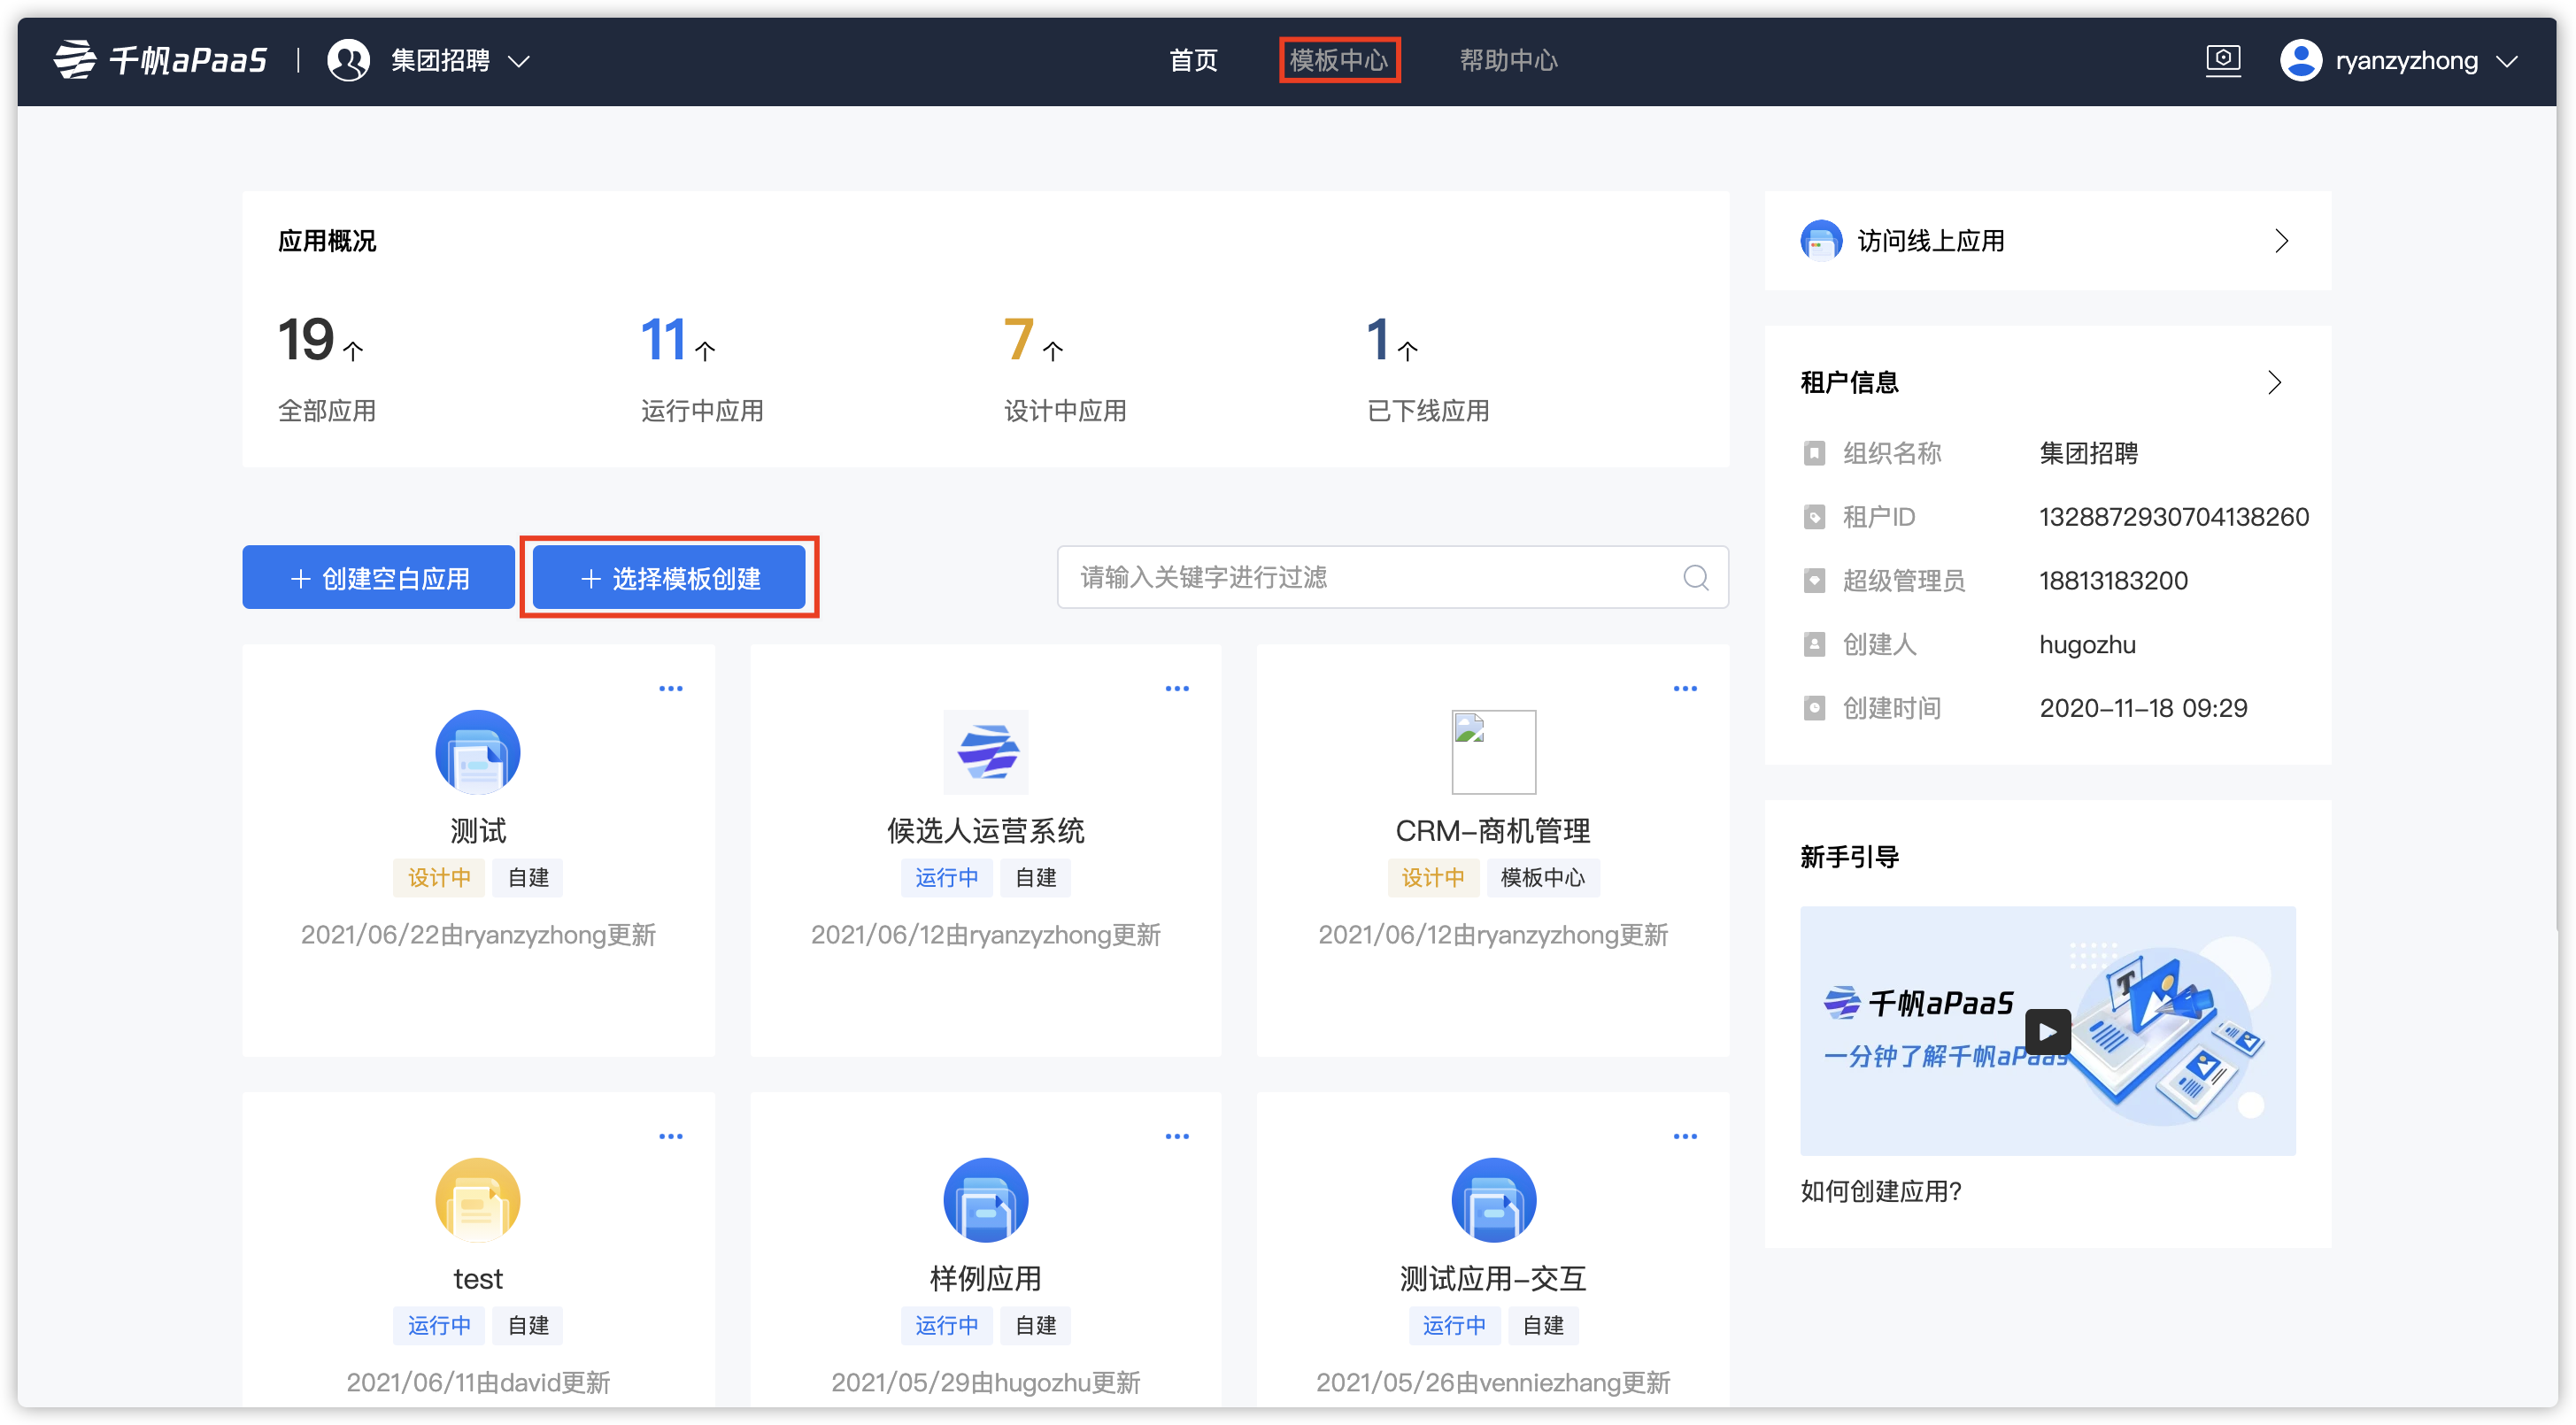Click the 候选人运营系统 app name

click(x=986, y=831)
